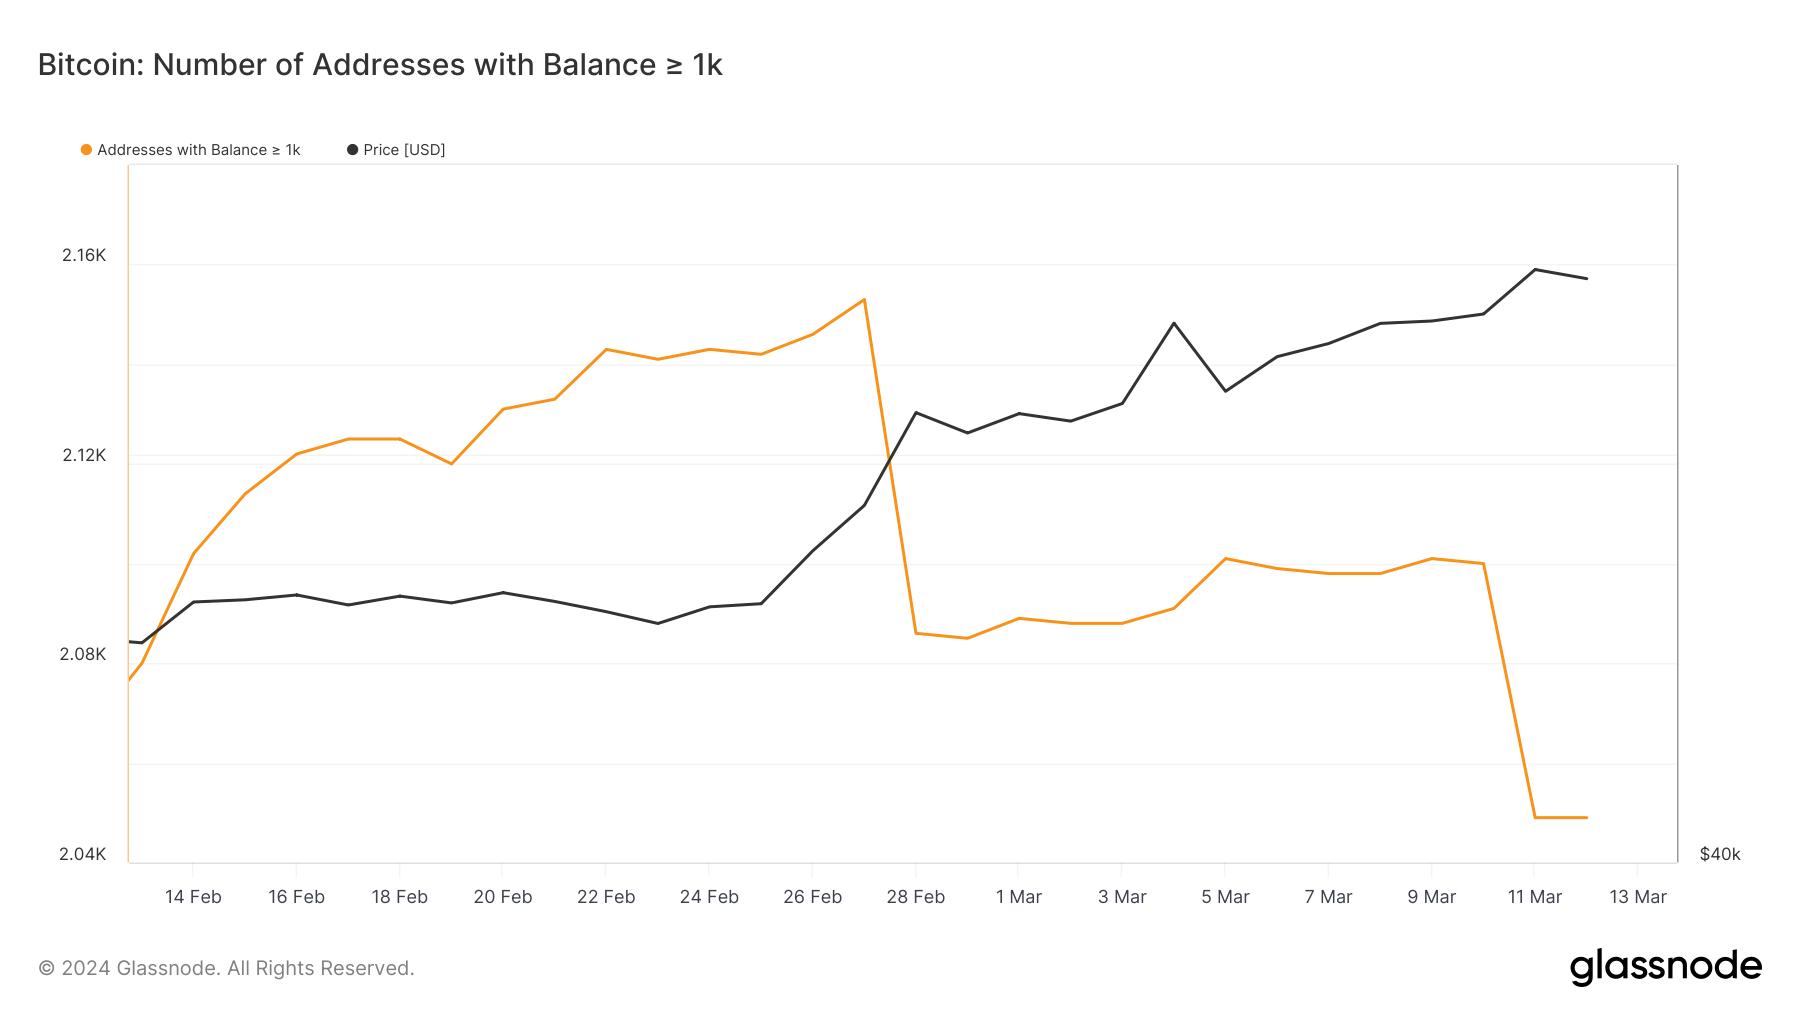Click the orange line's highest peak

click(864, 300)
